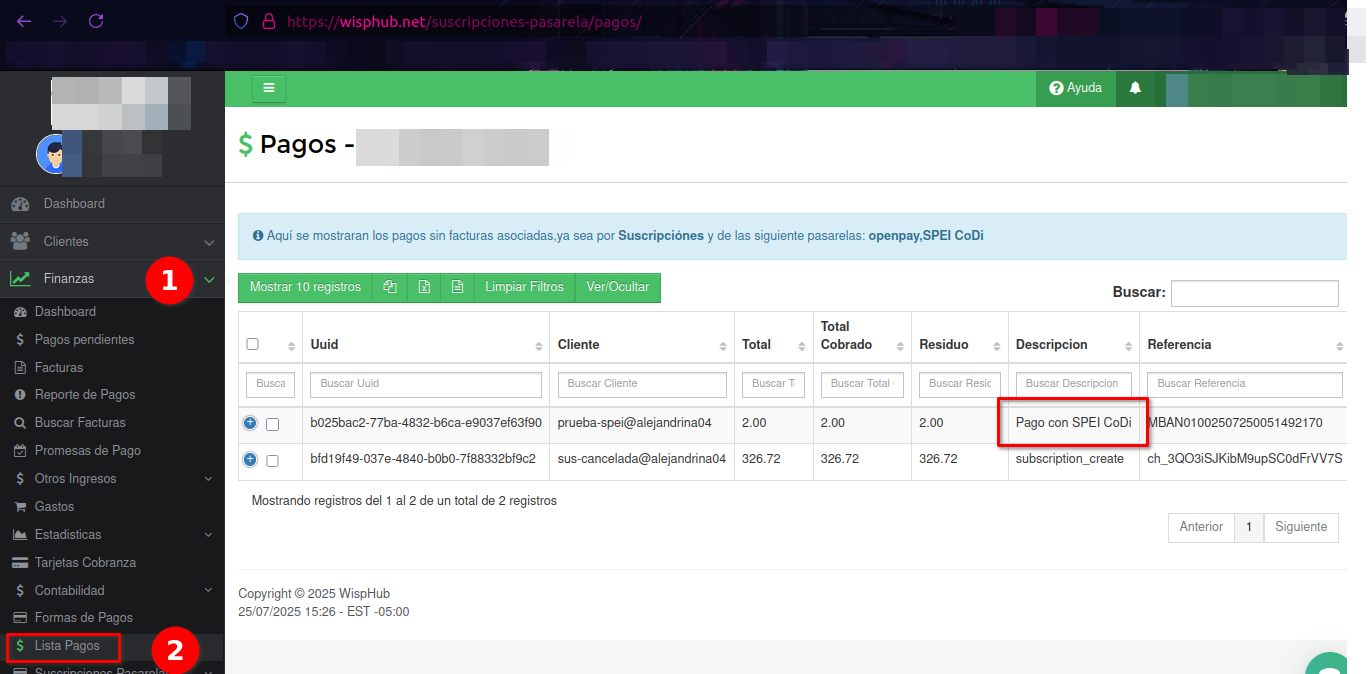Expand row details for sus-cancelada payment

pos(250,459)
